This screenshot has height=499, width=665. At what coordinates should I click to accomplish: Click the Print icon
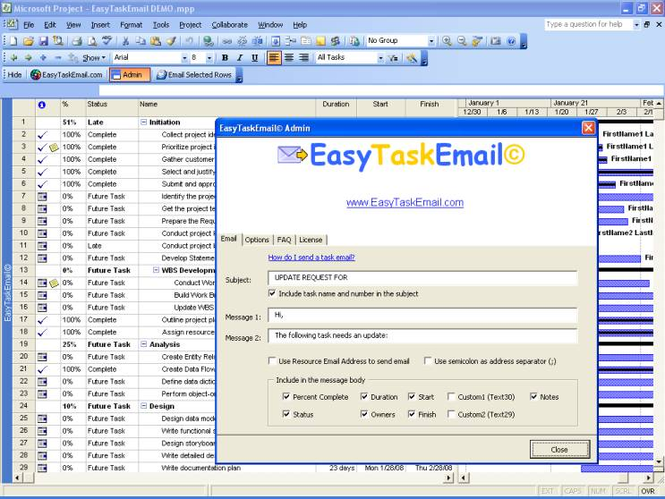click(77, 41)
